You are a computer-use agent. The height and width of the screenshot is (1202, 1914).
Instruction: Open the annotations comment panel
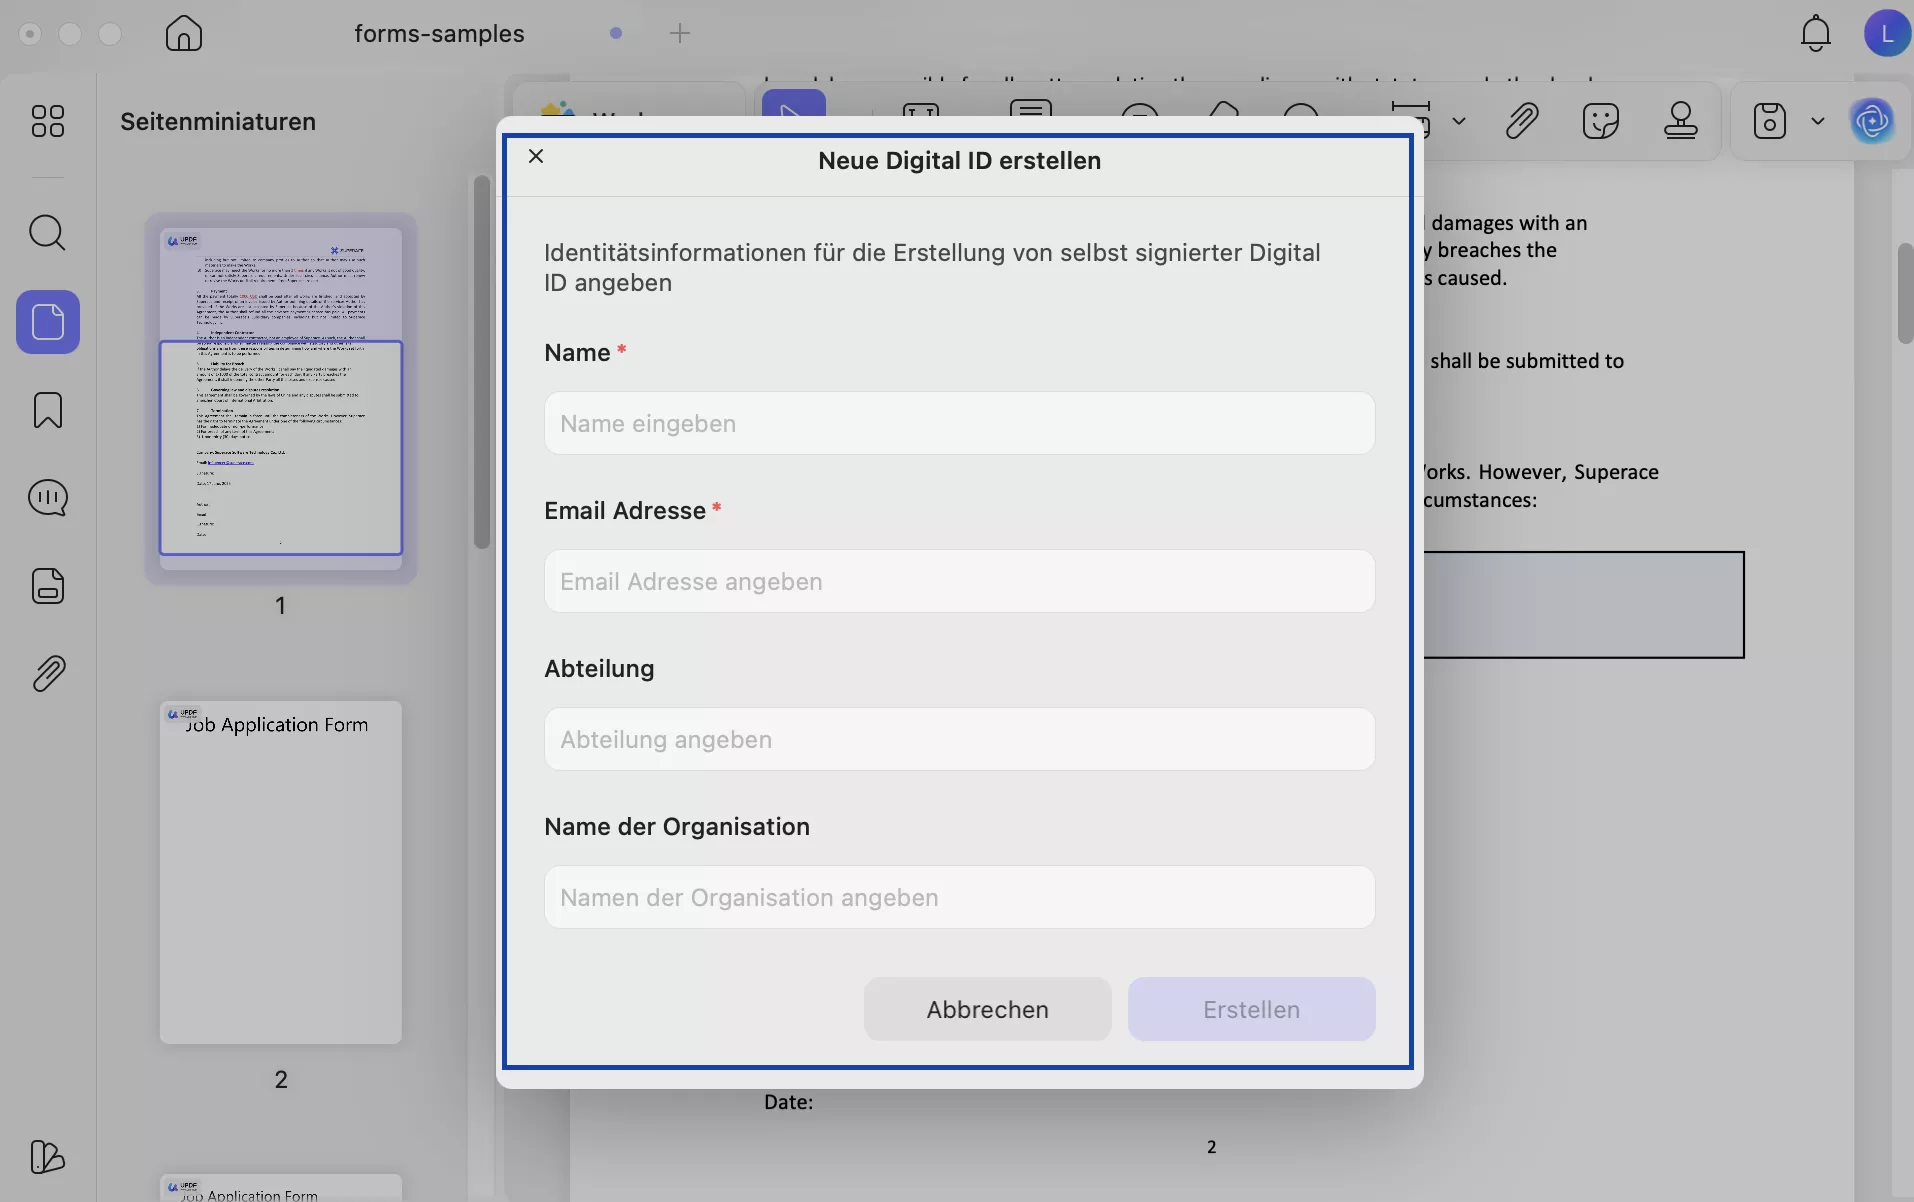pos(47,498)
